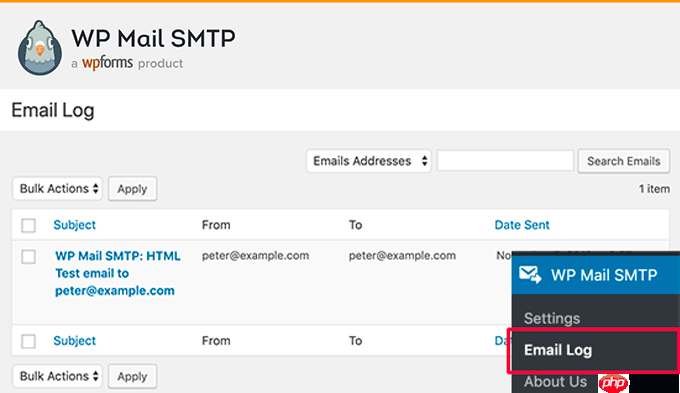Tick the select-all checkbox in the table header

coord(29,225)
